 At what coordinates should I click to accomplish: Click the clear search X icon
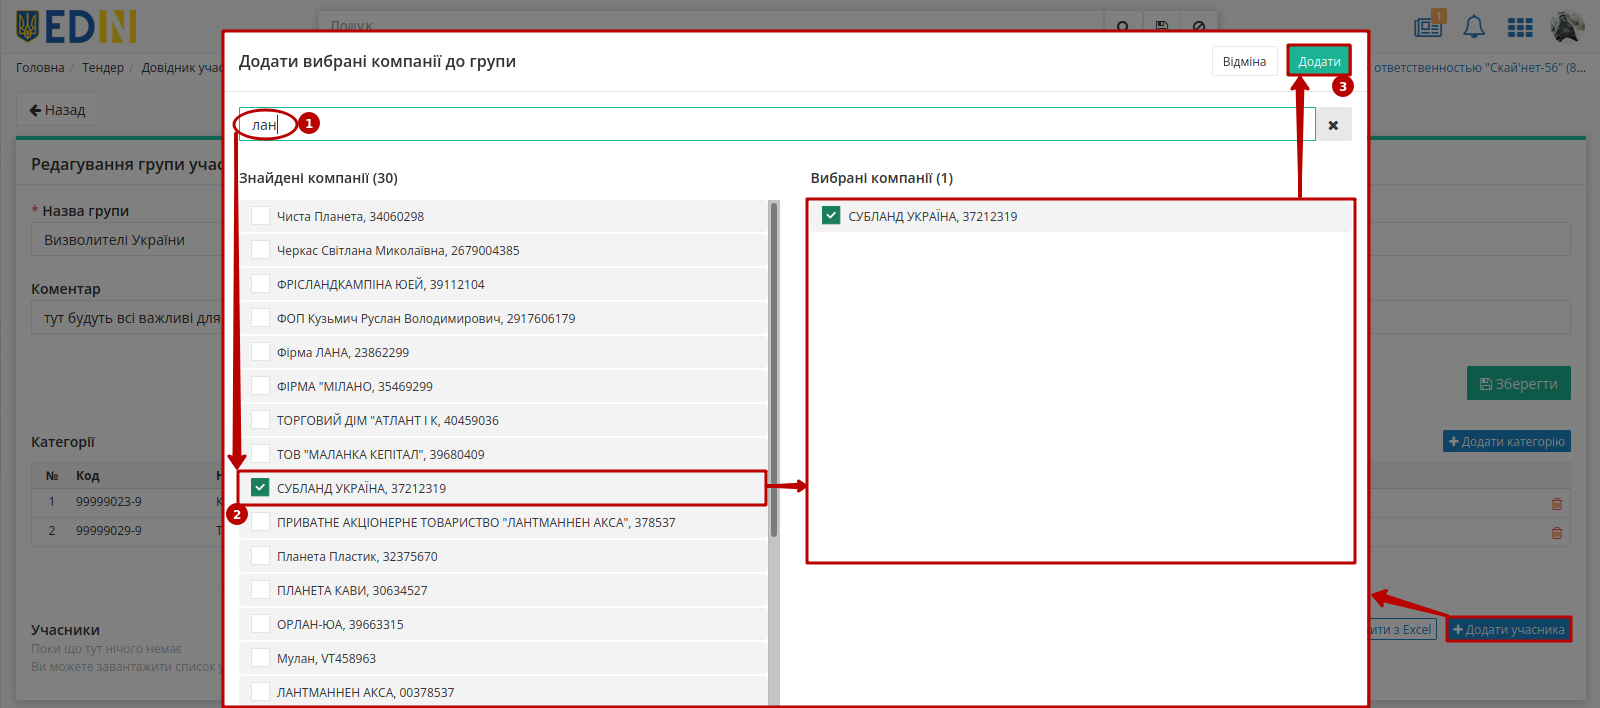click(x=1333, y=125)
